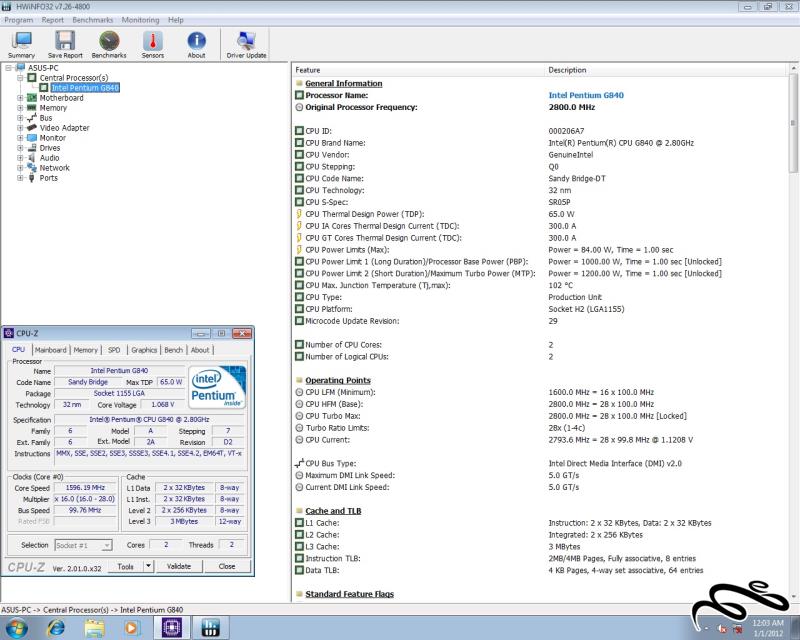
Task: Open the Monitoring menu
Action: tap(140, 20)
